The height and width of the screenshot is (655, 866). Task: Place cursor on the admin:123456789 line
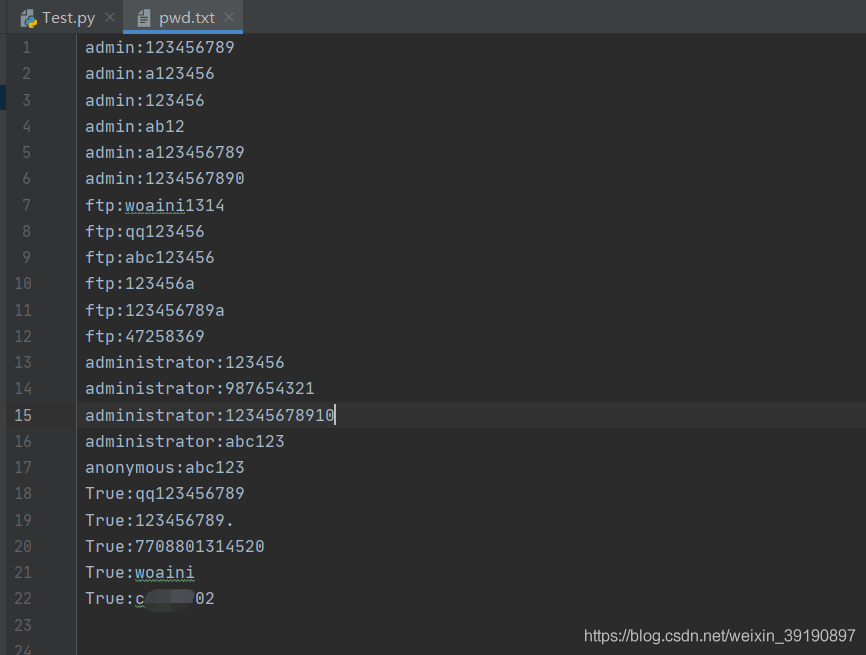(160, 47)
